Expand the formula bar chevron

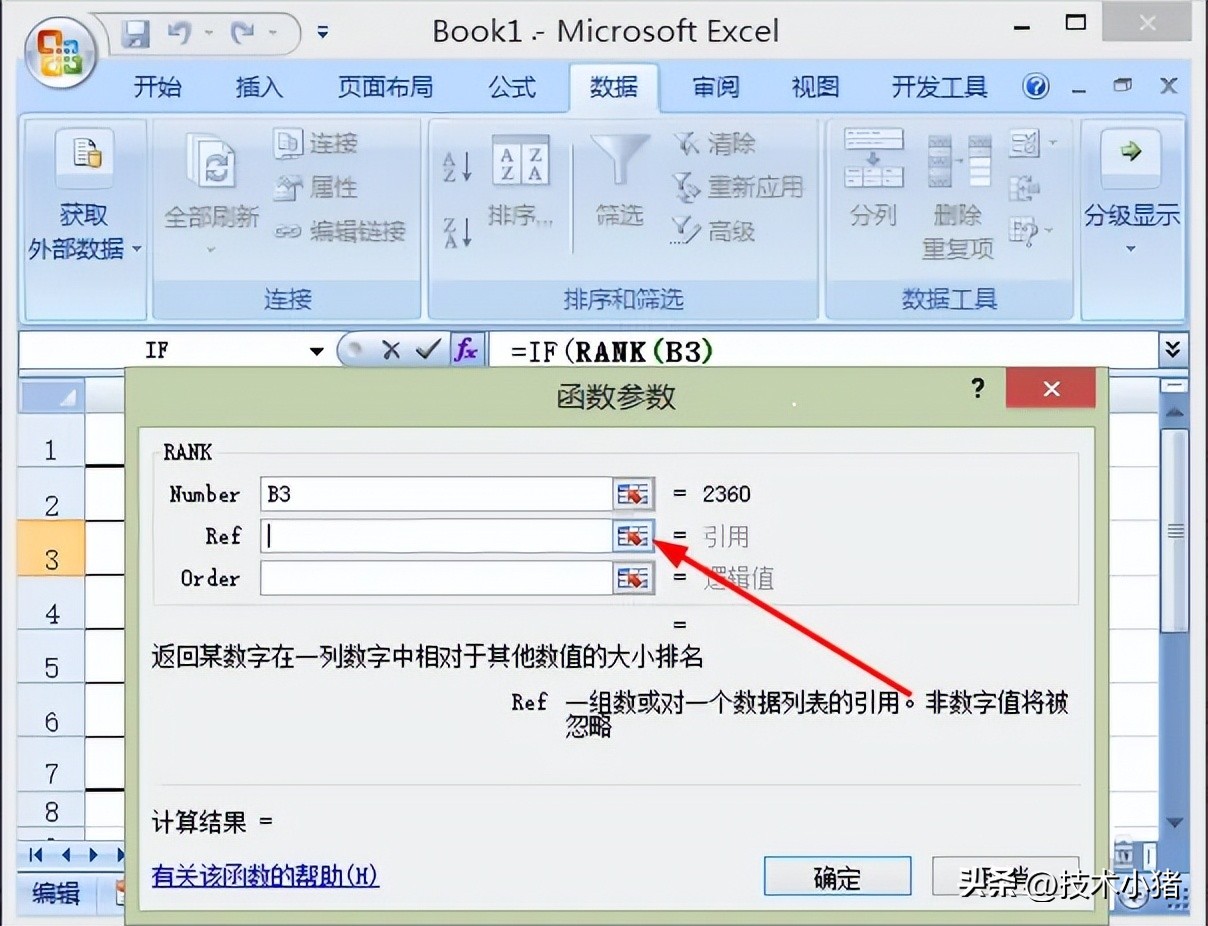[x=1172, y=350]
